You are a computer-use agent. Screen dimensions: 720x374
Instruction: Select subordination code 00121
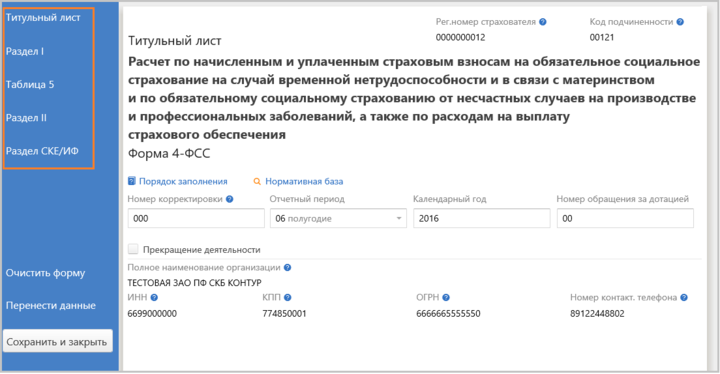(602, 38)
